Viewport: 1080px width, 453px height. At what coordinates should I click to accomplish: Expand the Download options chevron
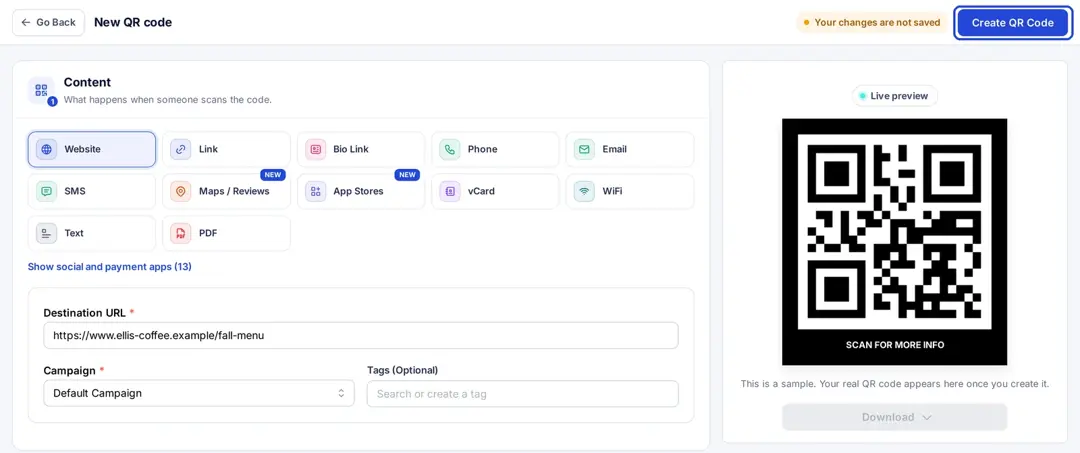[926, 417]
